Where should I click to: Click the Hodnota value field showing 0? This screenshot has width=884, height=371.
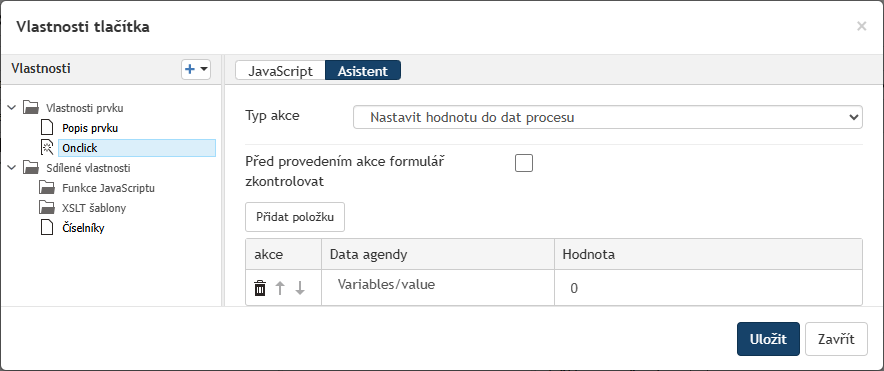coord(708,288)
